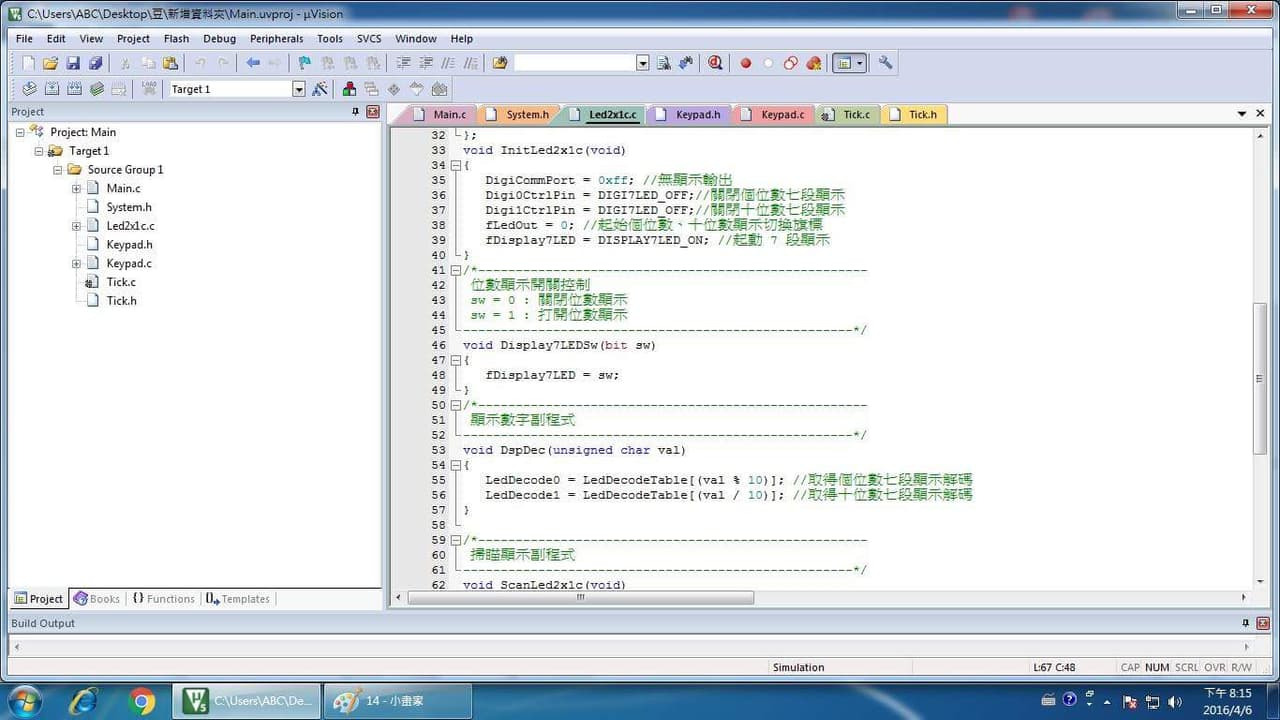Open the Configuration wrench icon
The image size is (1280, 720).
(x=885, y=62)
